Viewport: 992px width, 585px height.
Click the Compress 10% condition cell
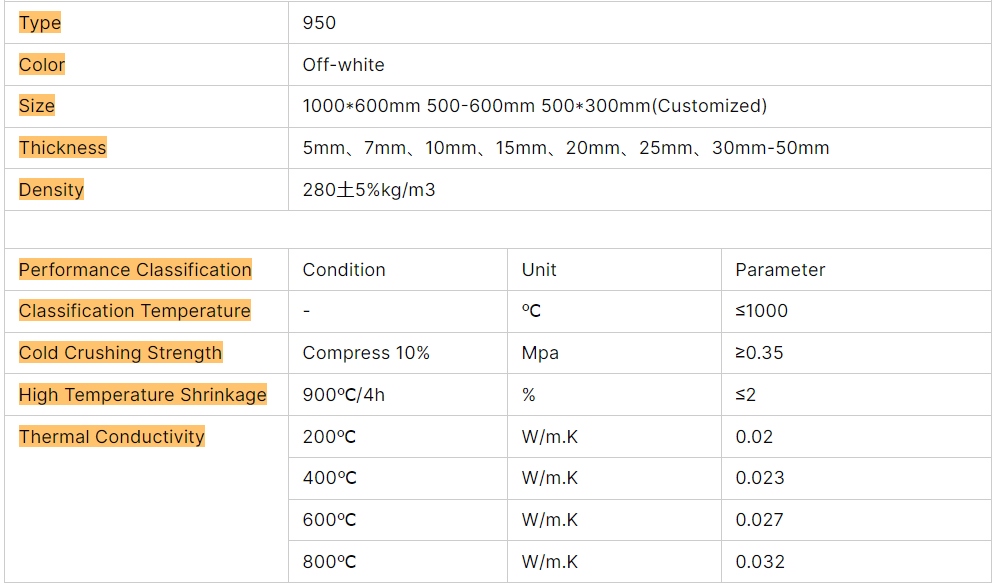[x=366, y=353]
